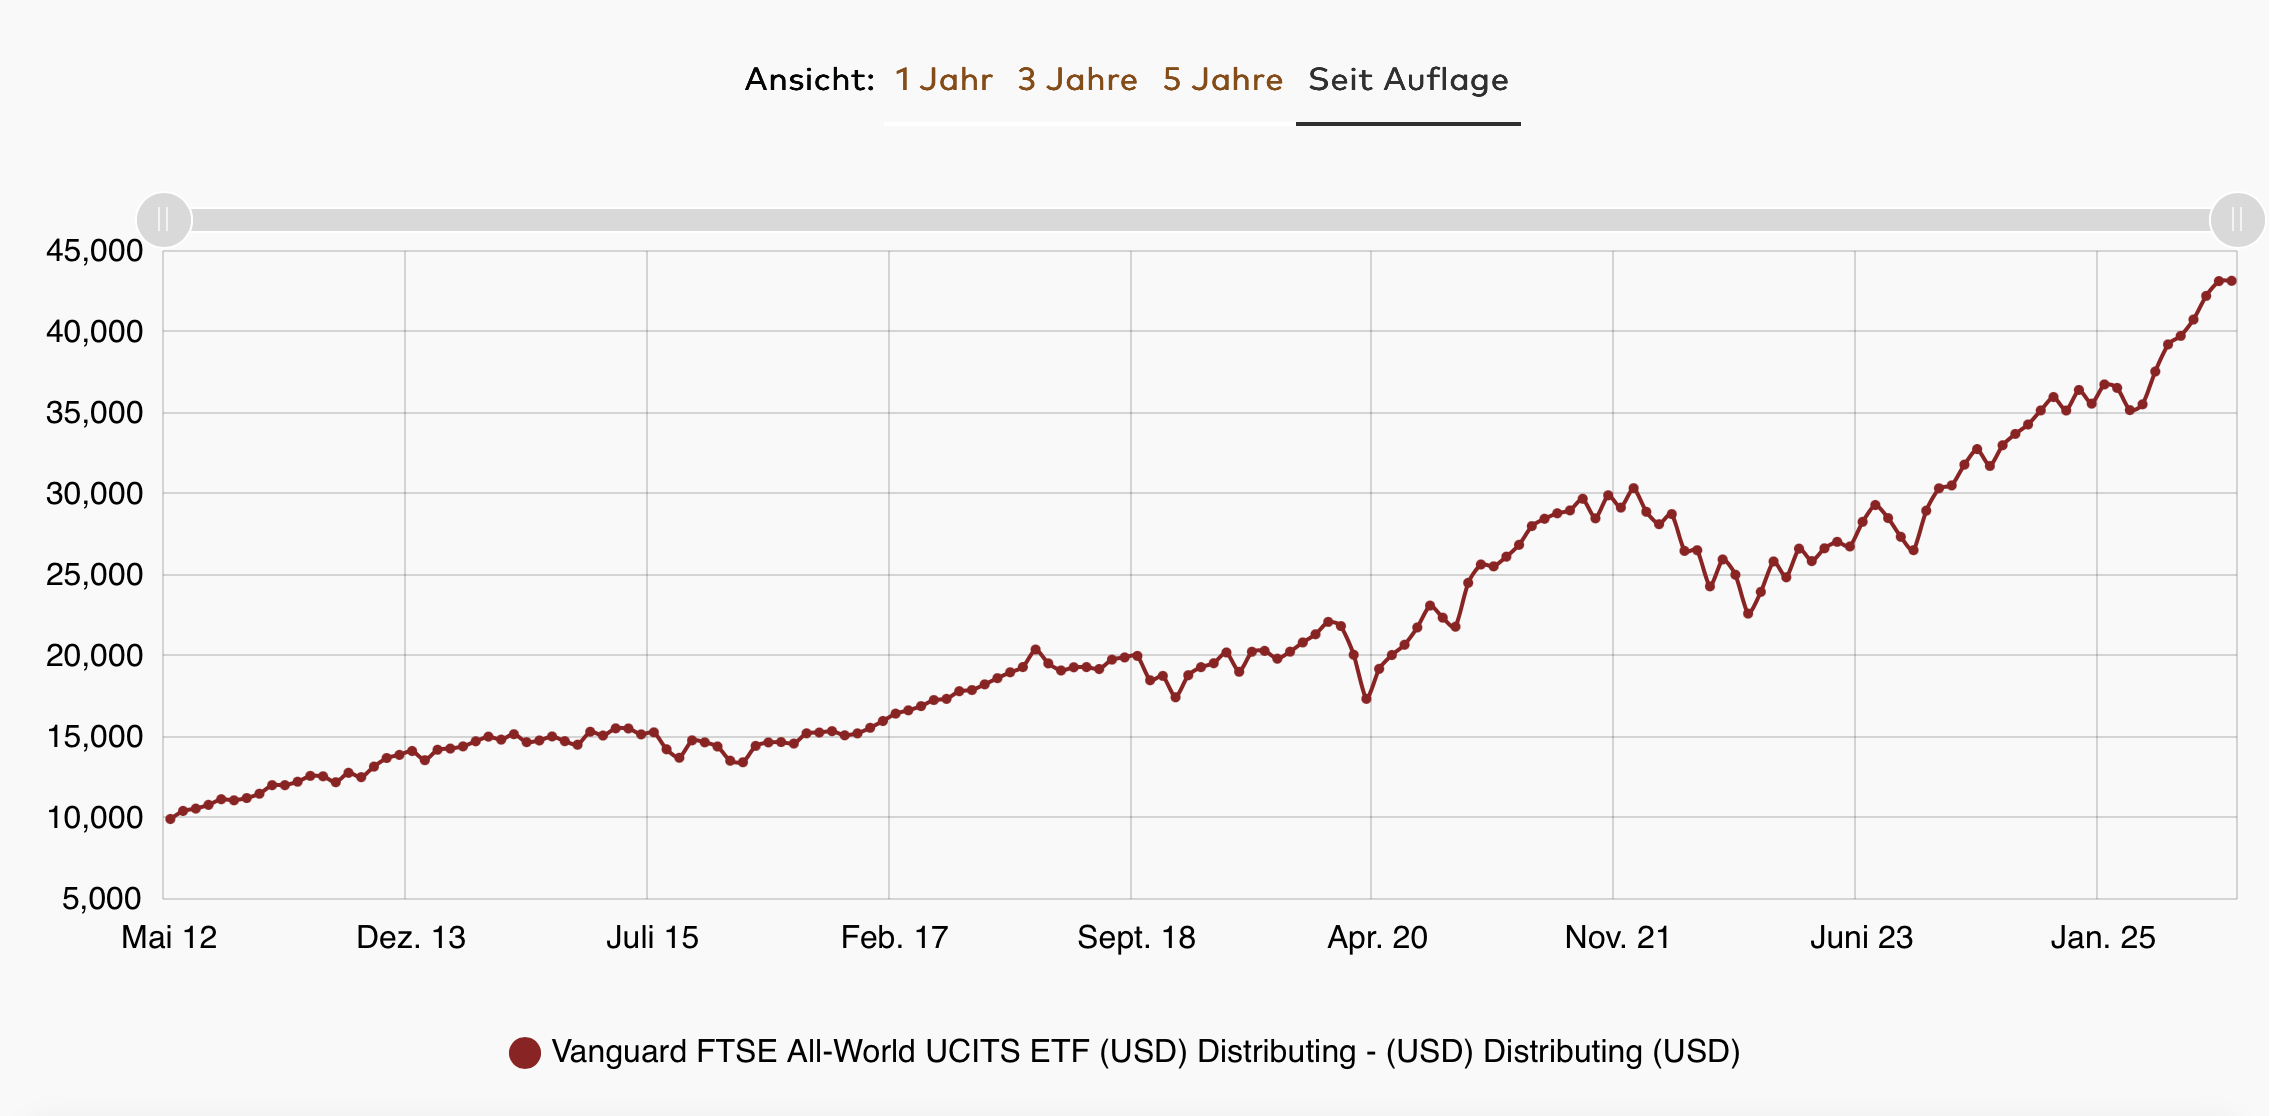Click the gray range slider track
2270x1116 pixels.
(1200, 220)
